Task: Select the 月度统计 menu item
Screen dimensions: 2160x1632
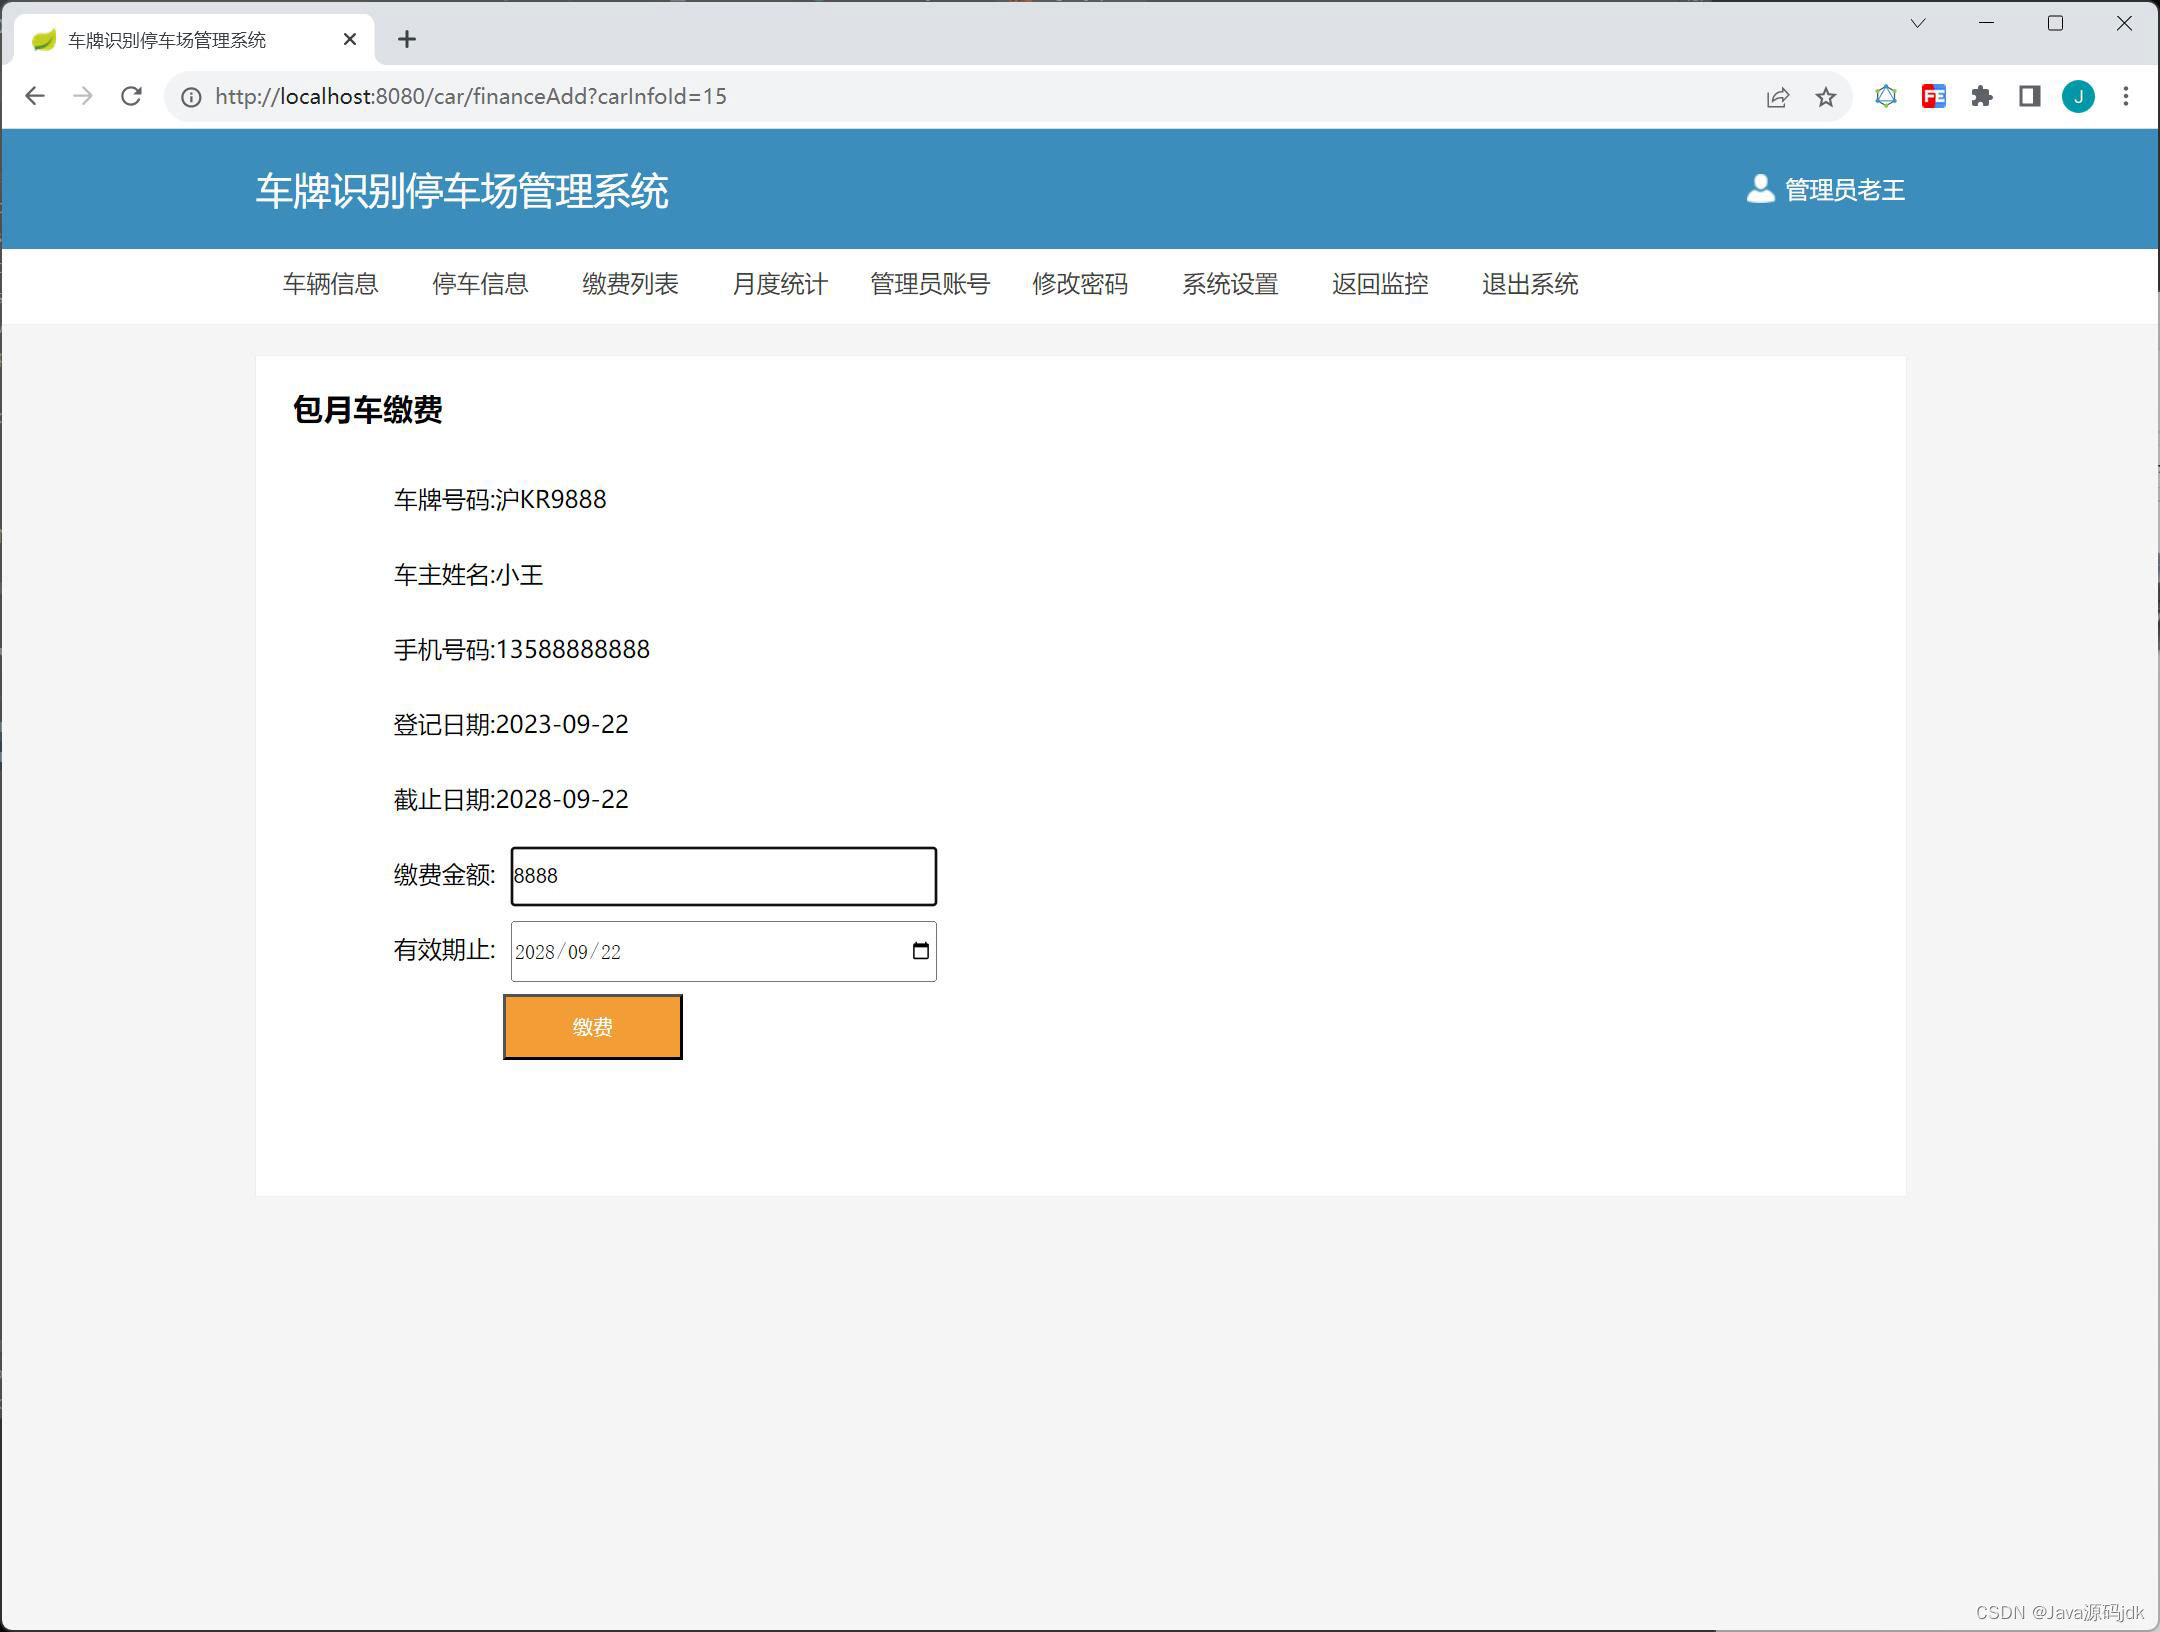Action: click(780, 284)
